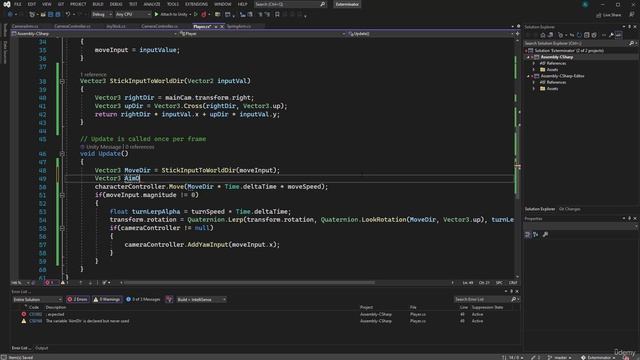Toggle the Messages filter button
This screenshot has height=360, width=640.
click(x=143, y=299)
